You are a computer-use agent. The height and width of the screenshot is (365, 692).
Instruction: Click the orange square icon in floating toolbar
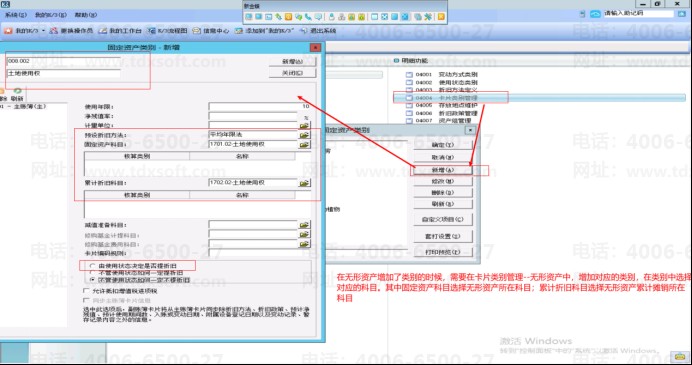click(288, 17)
